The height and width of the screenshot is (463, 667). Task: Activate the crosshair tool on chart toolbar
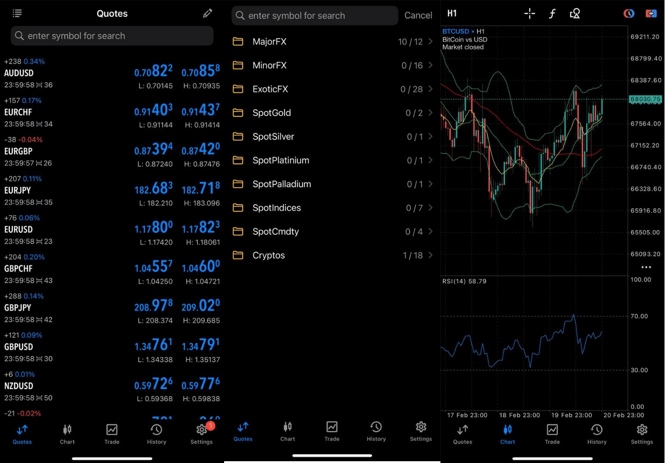coord(529,14)
